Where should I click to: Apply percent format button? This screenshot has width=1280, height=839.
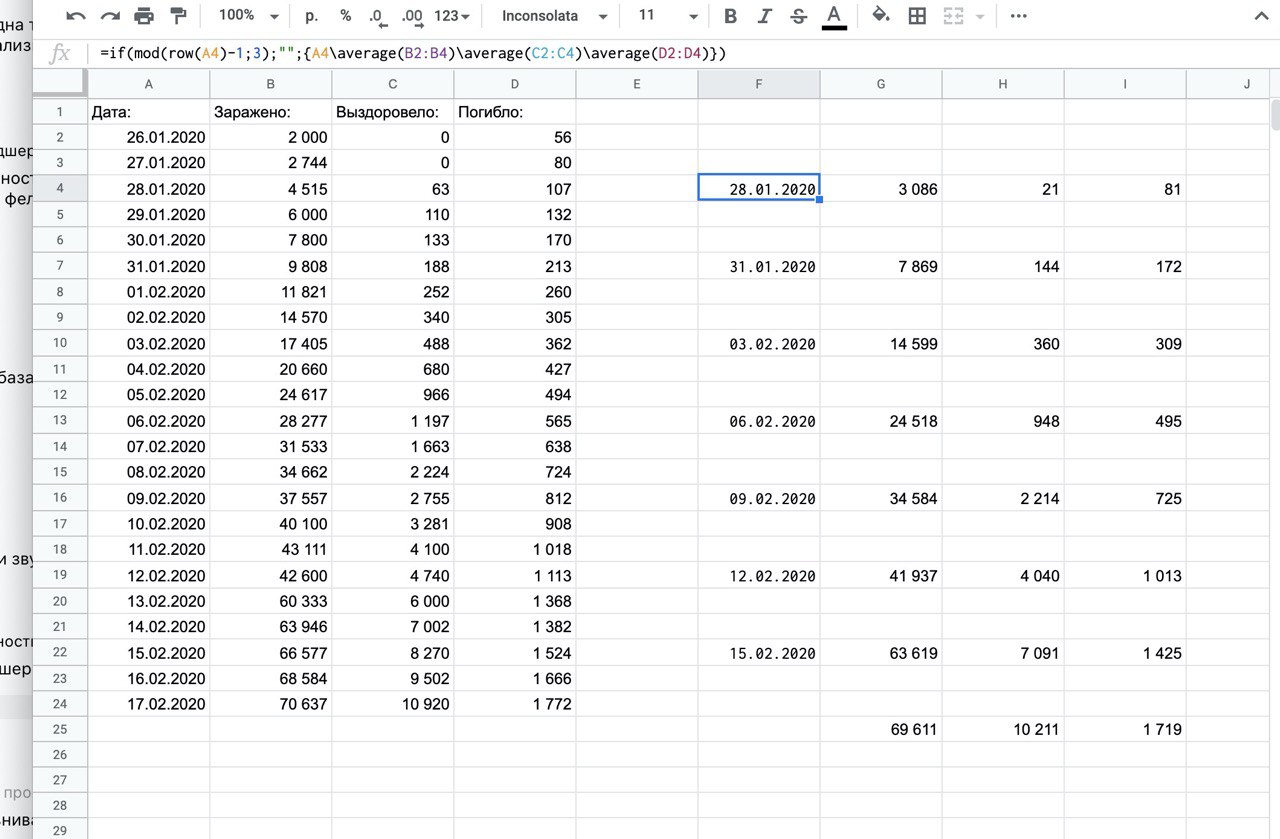[x=345, y=16]
